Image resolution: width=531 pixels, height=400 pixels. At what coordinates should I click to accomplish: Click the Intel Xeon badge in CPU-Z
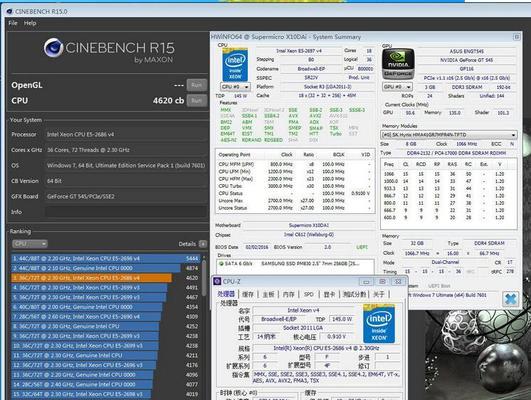379,324
